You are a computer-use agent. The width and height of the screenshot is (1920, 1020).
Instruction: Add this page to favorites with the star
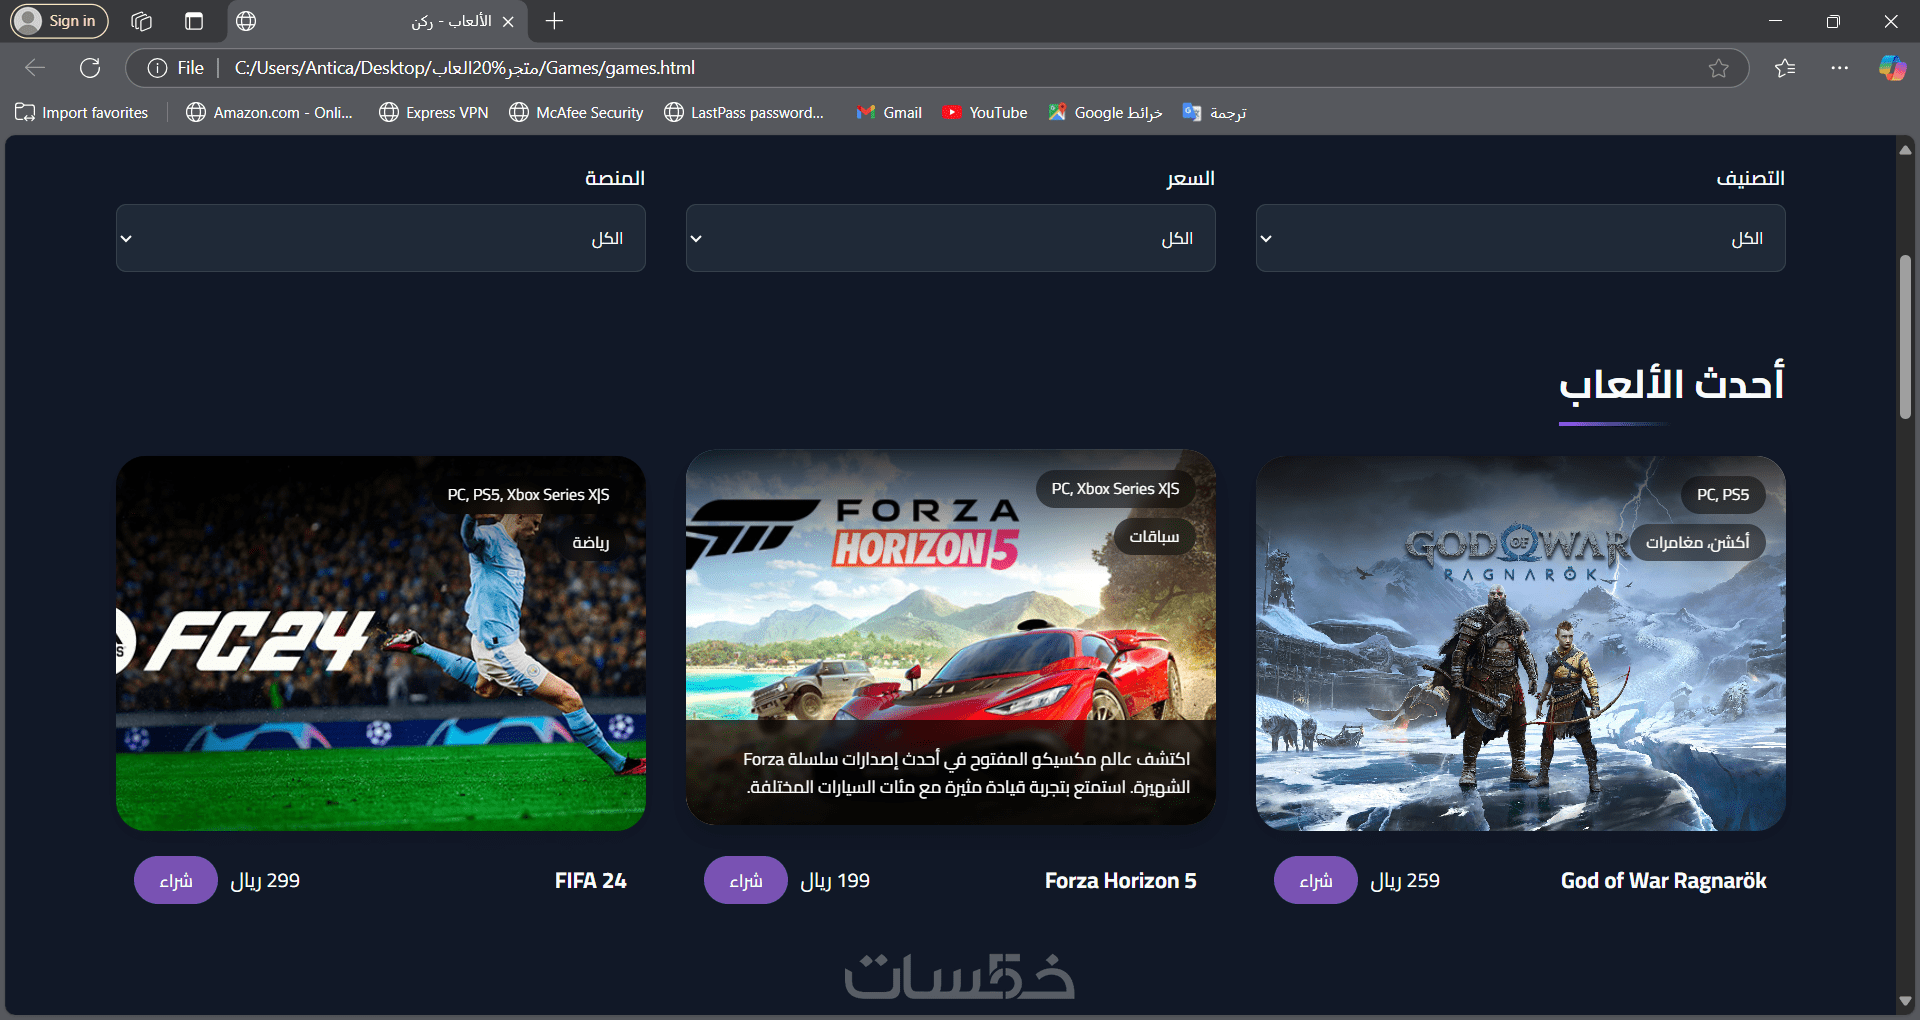(x=1718, y=68)
